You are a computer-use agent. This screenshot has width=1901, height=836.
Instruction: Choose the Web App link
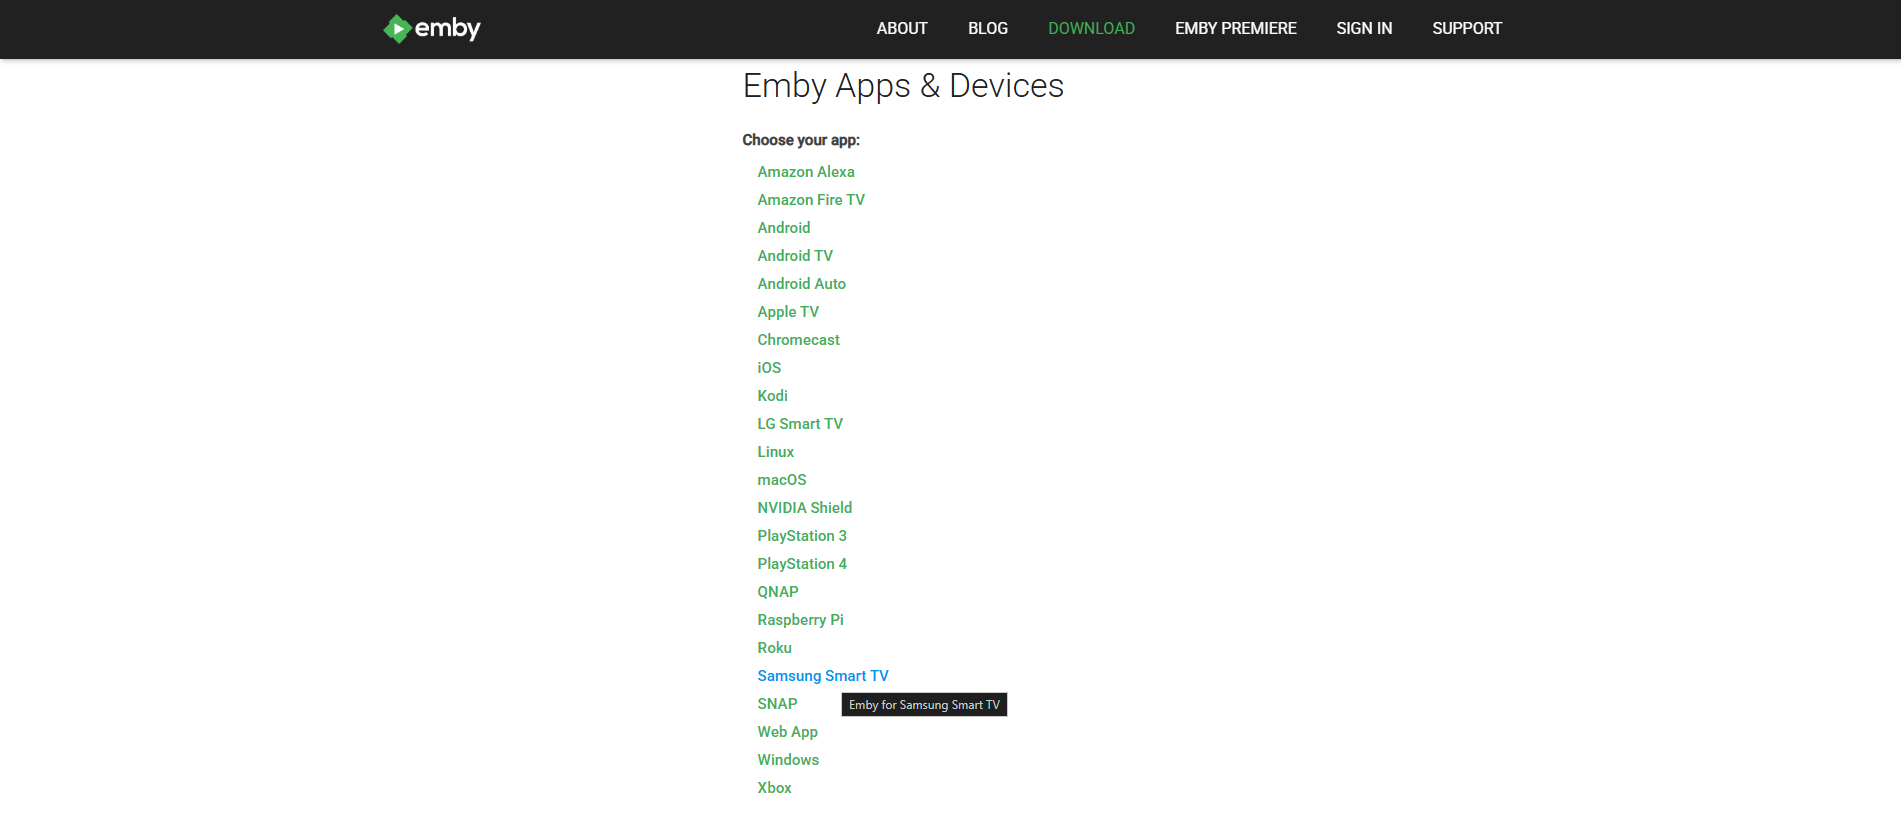pyautogui.click(x=788, y=732)
